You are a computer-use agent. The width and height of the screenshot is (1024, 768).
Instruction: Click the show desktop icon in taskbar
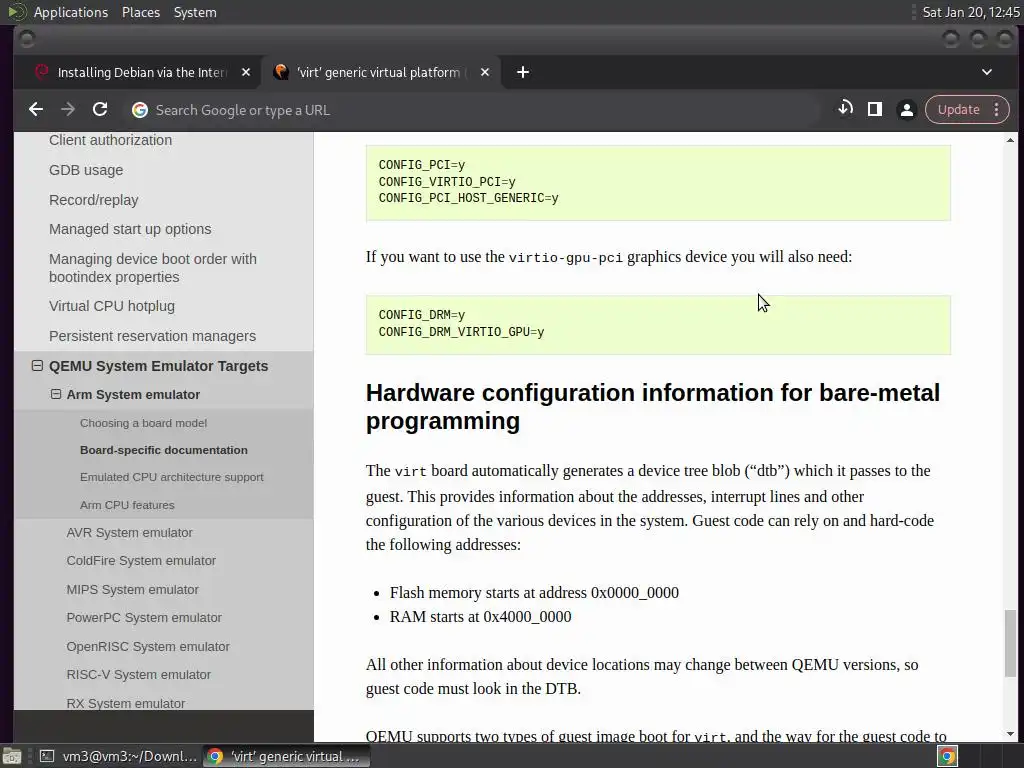pyautogui.click(x=12, y=756)
